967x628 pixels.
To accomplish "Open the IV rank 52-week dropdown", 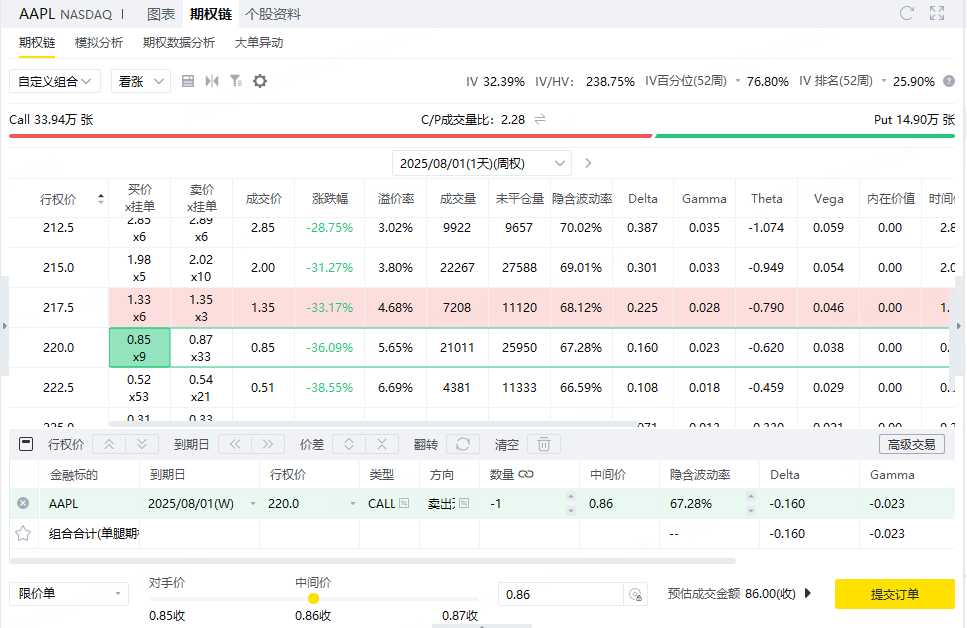I will click(884, 81).
